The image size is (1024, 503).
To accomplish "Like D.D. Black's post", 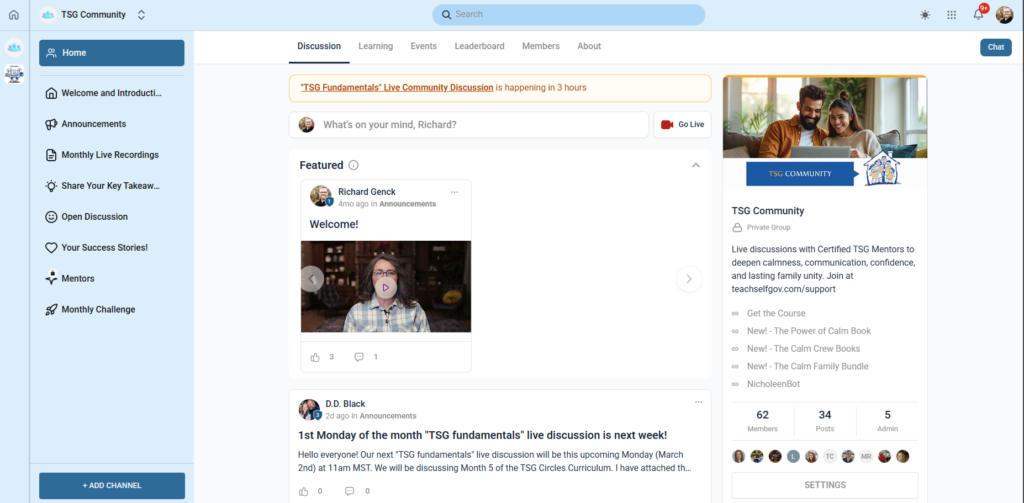I will coord(304,491).
